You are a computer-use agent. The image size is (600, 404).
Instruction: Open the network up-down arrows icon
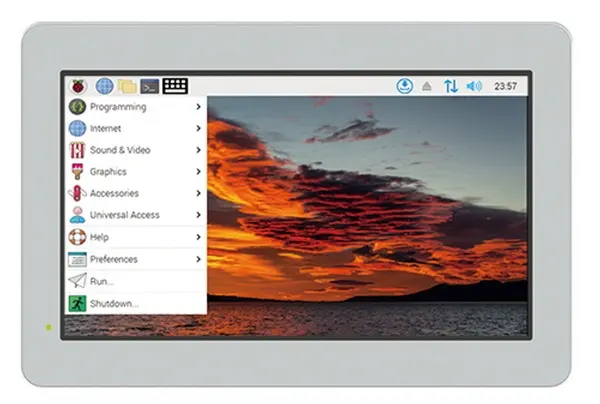pos(451,86)
